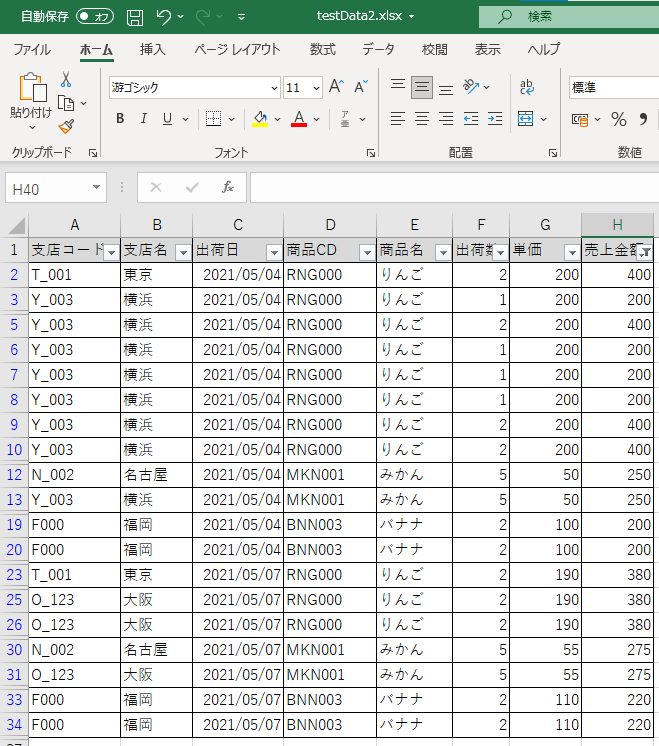Click the Italic formatting icon
Viewport: 659px width, 746px height.
pos(143,119)
